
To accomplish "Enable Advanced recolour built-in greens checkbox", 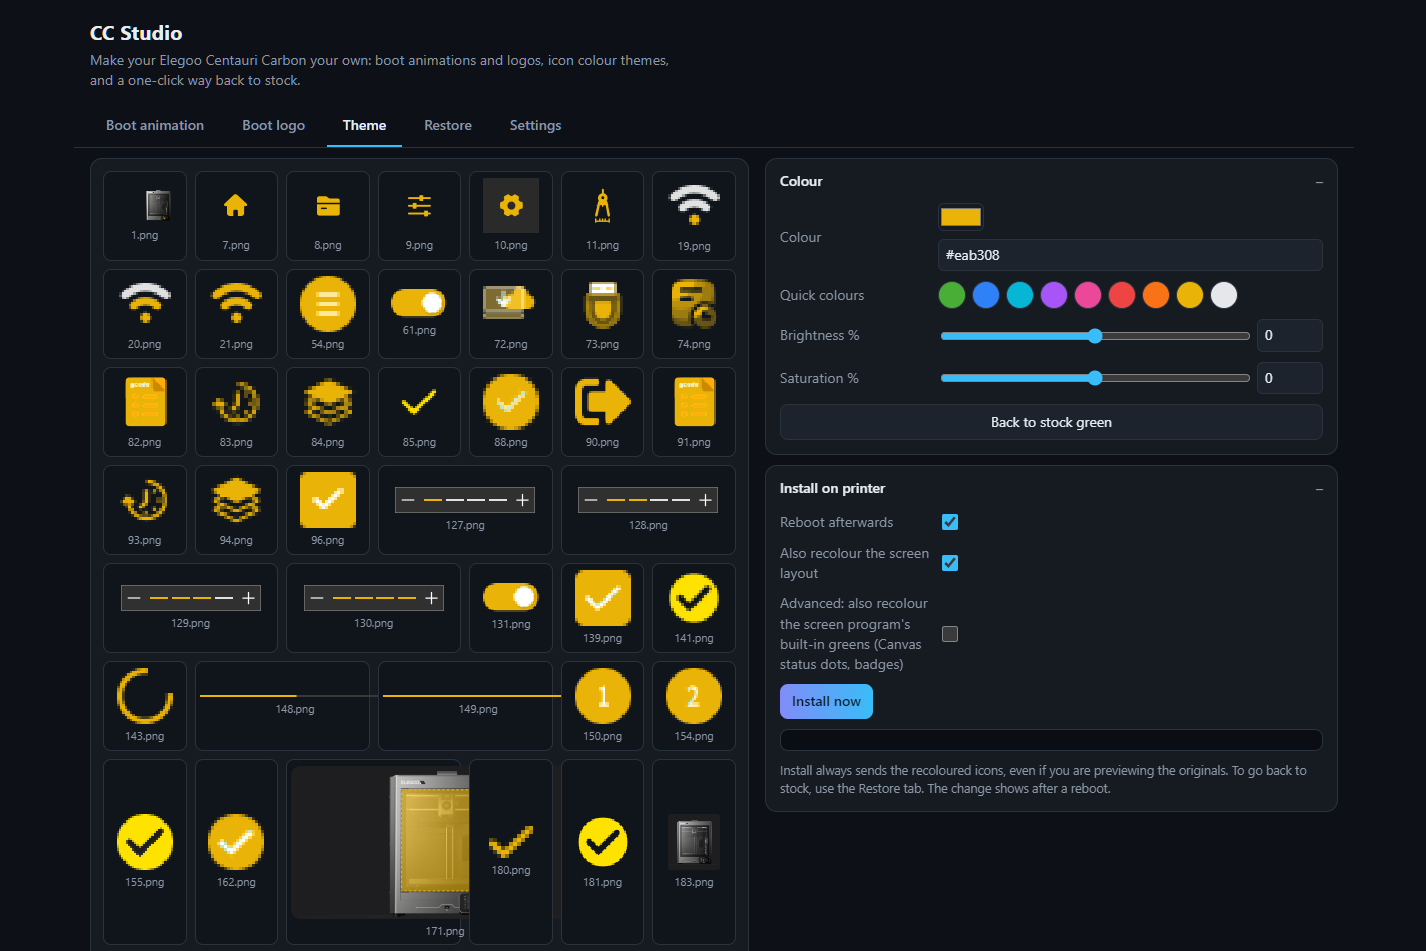I will (950, 634).
